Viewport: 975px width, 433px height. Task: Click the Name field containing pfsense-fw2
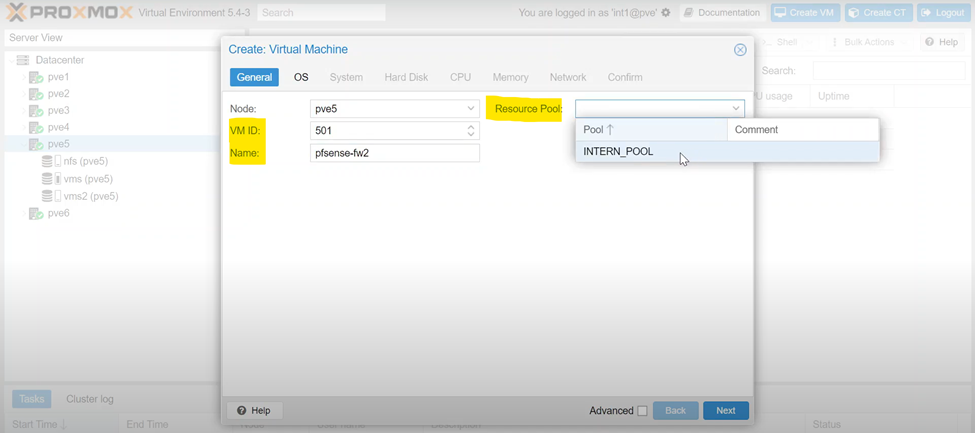point(395,153)
